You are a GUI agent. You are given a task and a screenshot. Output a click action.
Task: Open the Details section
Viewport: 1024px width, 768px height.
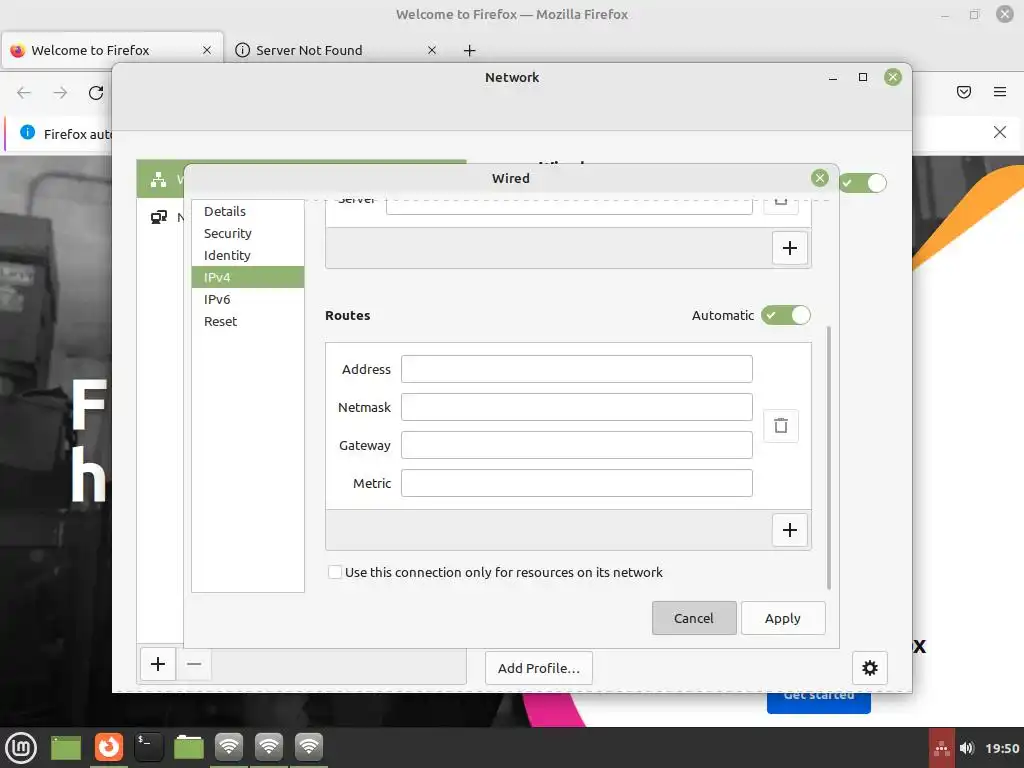coord(248,212)
